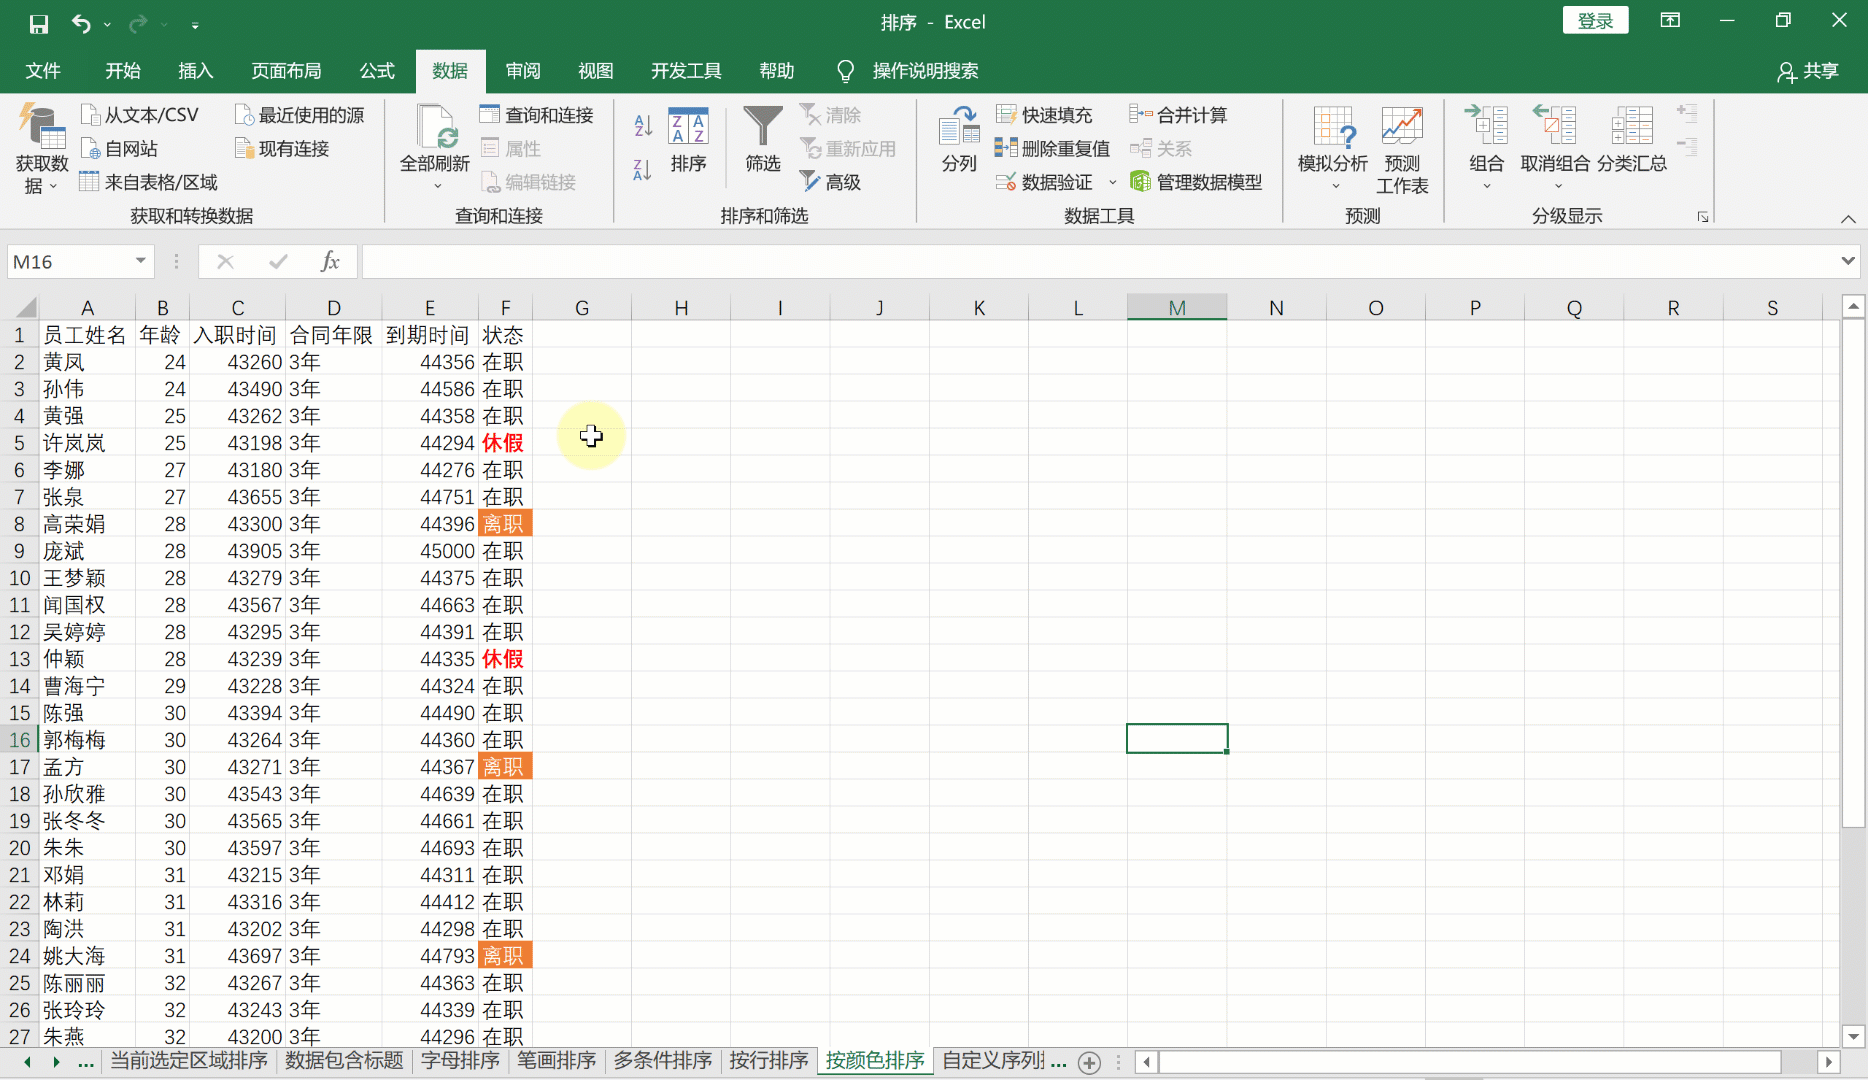Click 数据验证 icon

(1044, 182)
